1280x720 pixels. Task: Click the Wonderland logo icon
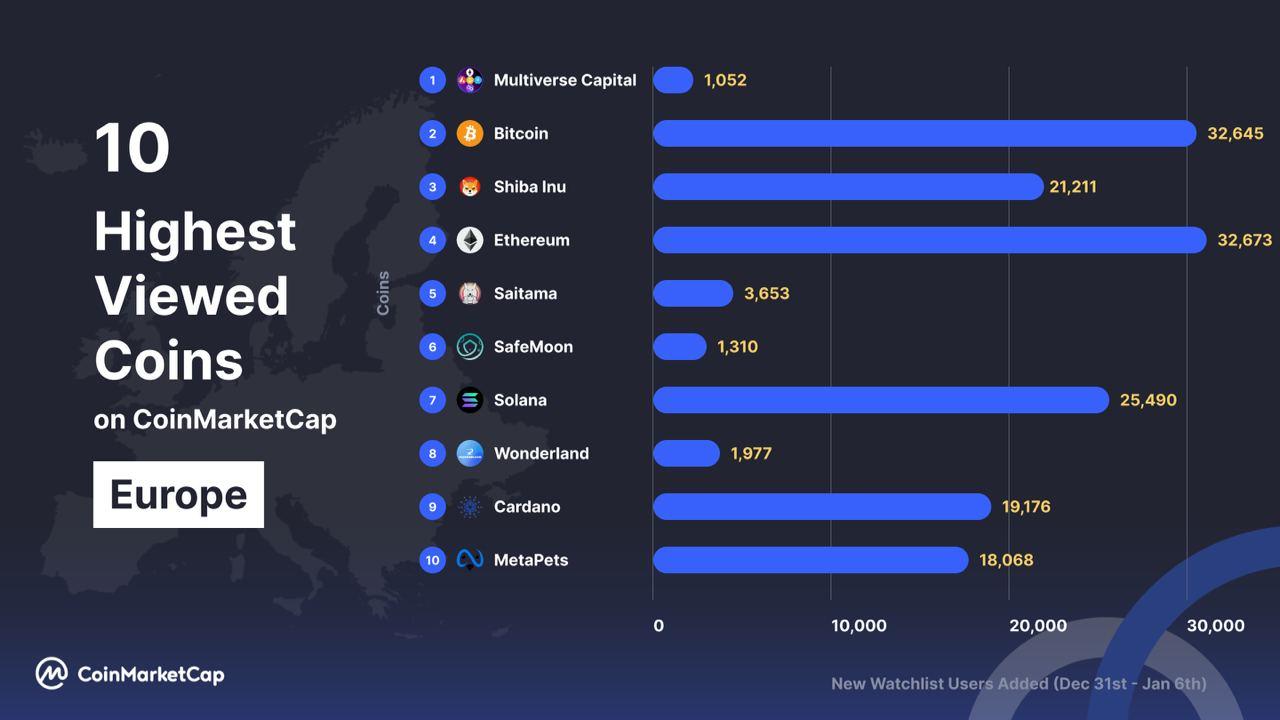[470, 453]
